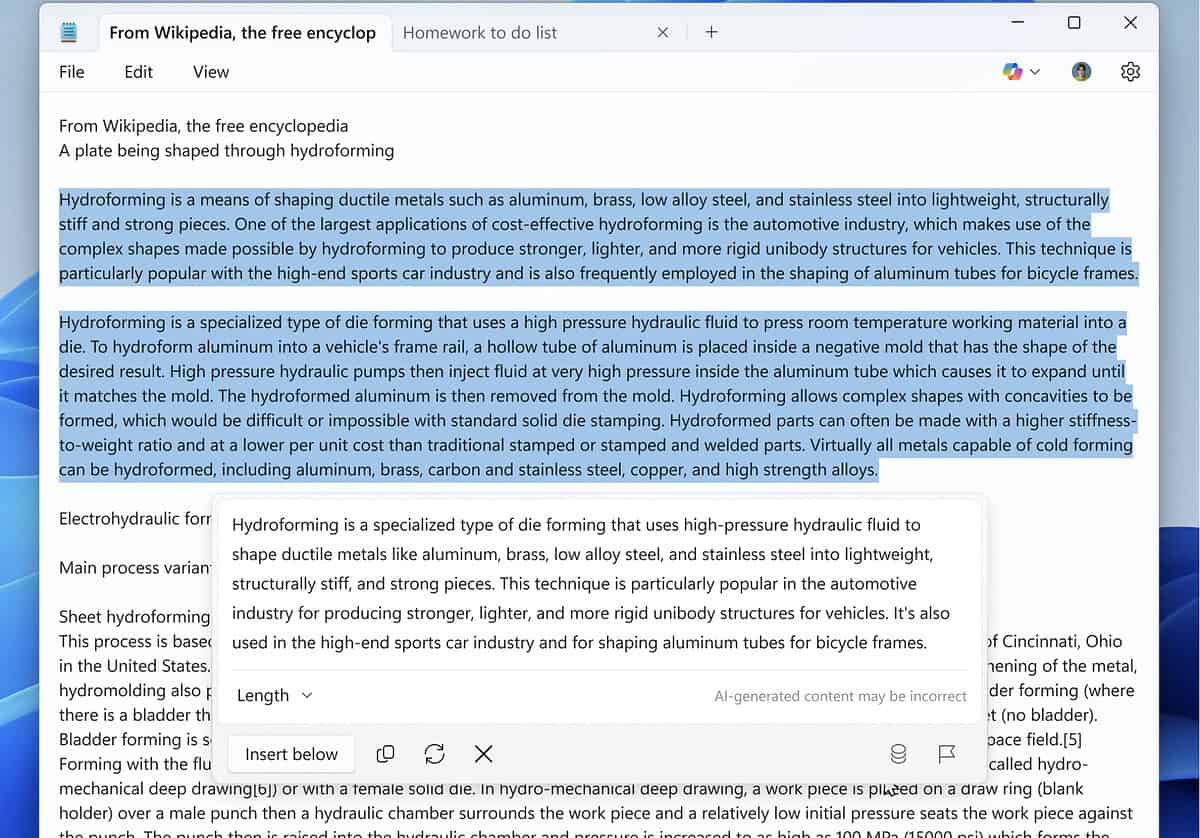Expand the chevron next to Copilot icon
The image size is (1200, 838).
pos(1035,72)
